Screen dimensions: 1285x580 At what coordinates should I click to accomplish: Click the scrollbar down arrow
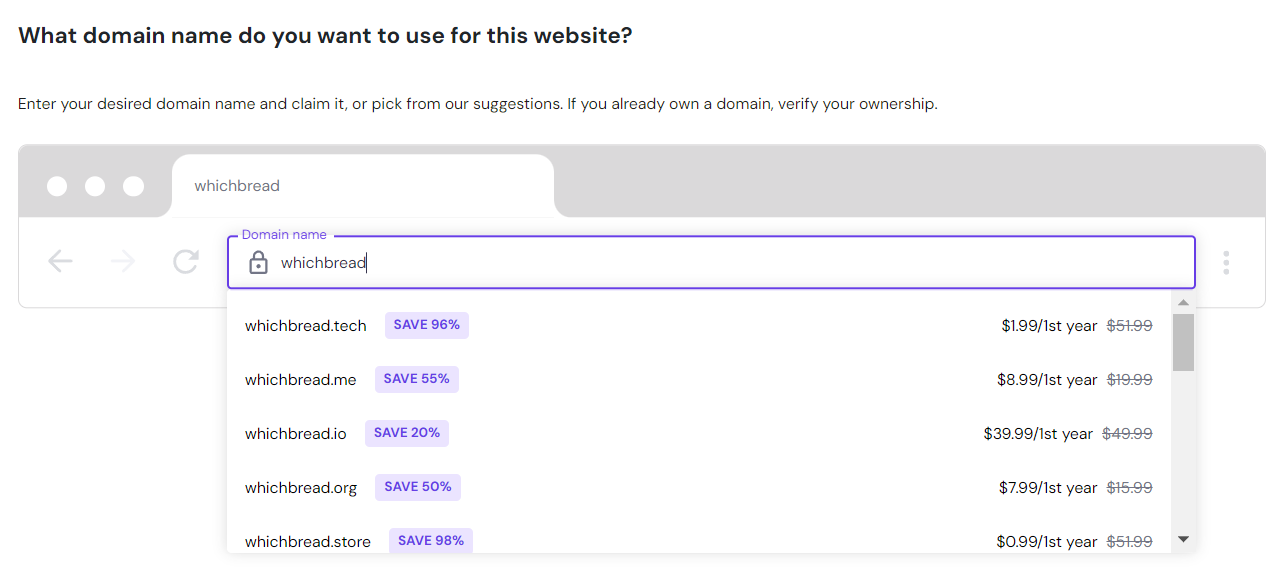click(1183, 539)
